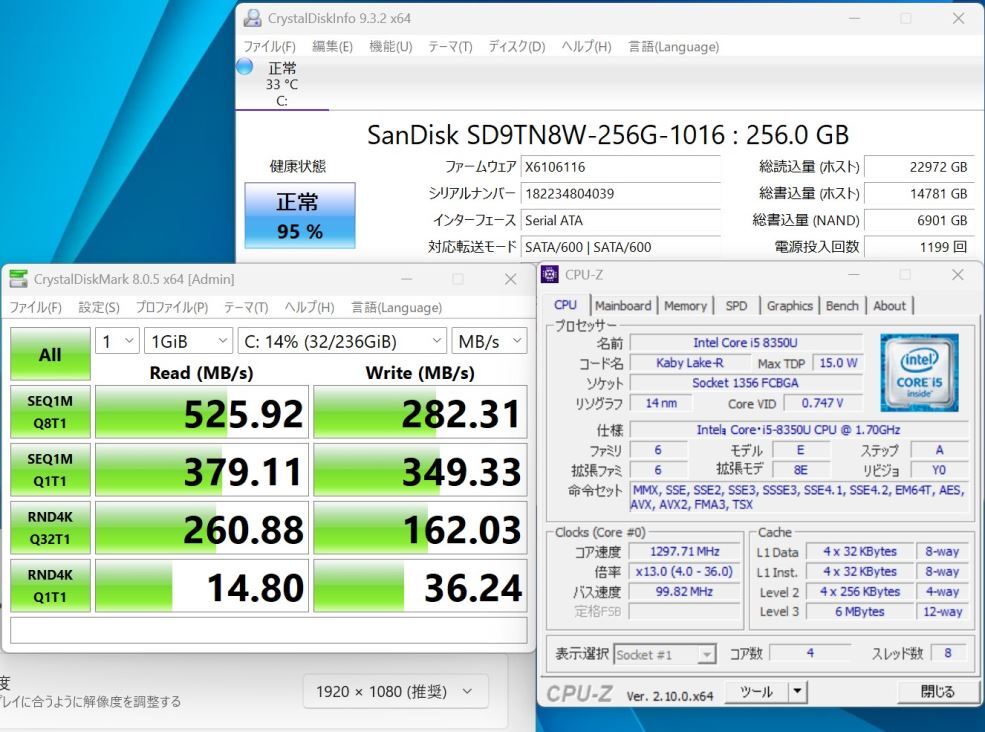
Task: Click the transfer mode field SATA/600 | SATA/600
Action: point(620,247)
